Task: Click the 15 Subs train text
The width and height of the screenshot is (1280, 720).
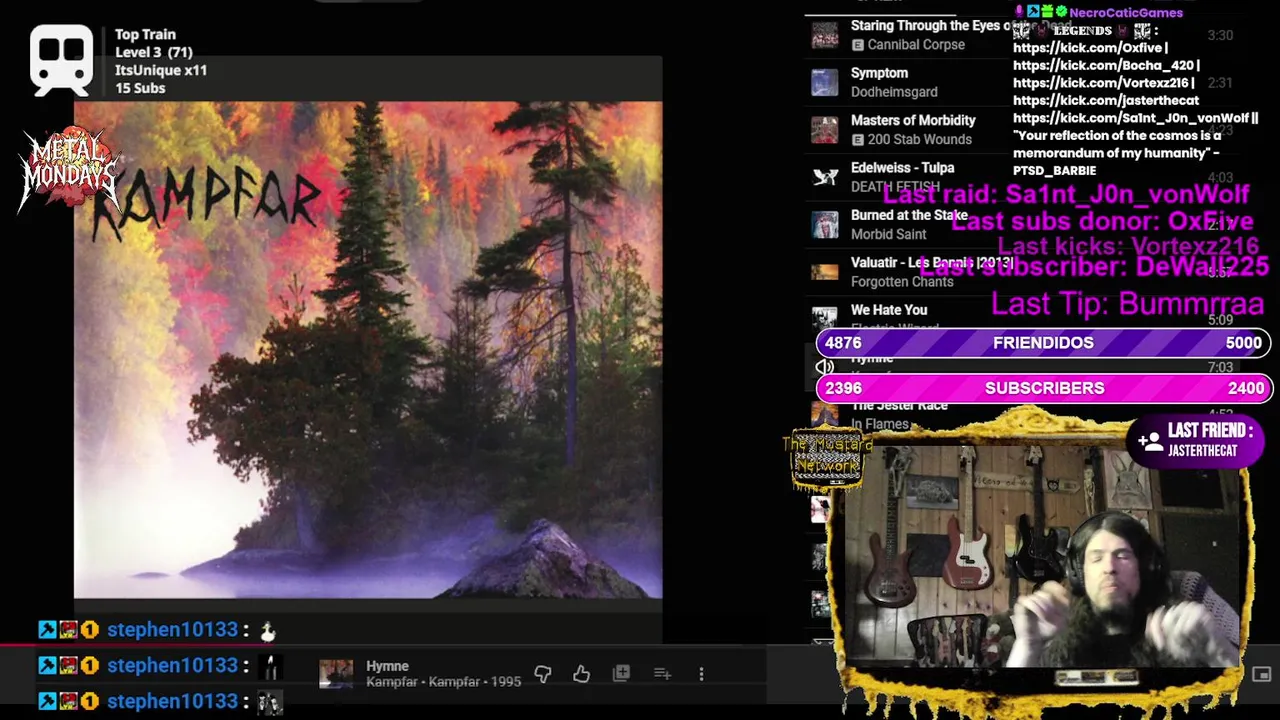Action: click(140, 88)
